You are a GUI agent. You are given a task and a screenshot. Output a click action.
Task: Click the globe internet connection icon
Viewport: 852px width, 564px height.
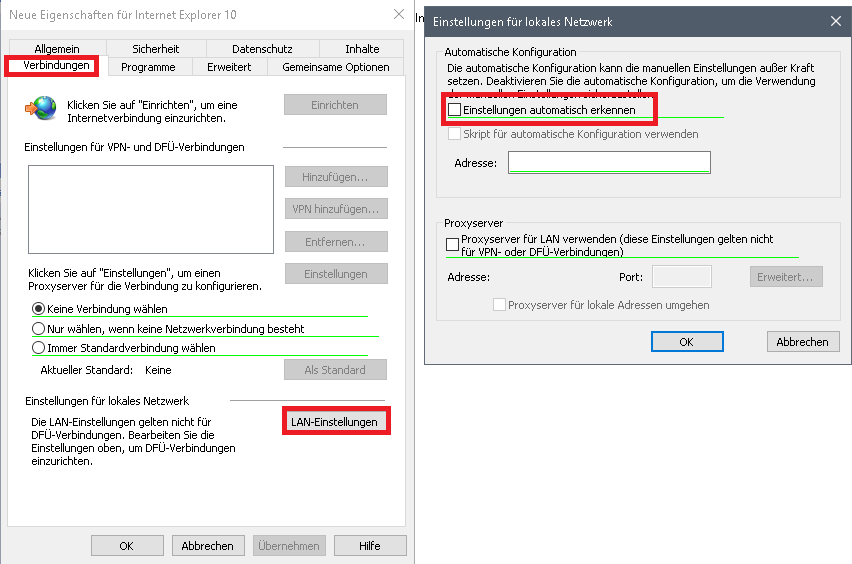[x=41, y=108]
